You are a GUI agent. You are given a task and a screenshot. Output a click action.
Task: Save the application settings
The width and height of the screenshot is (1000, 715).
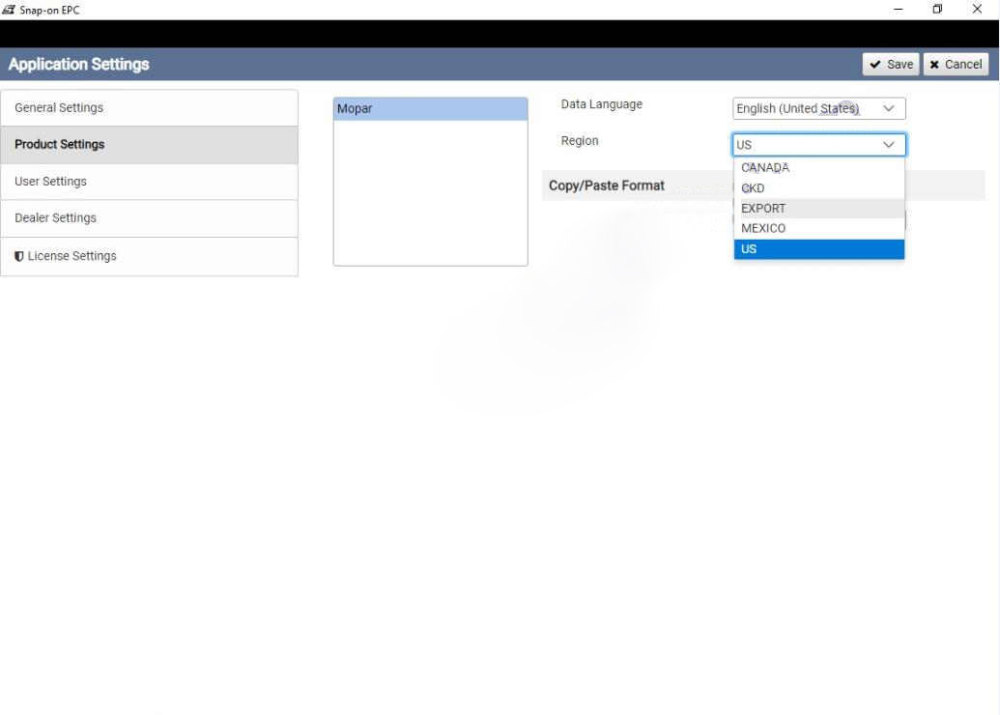click(890, 64)
